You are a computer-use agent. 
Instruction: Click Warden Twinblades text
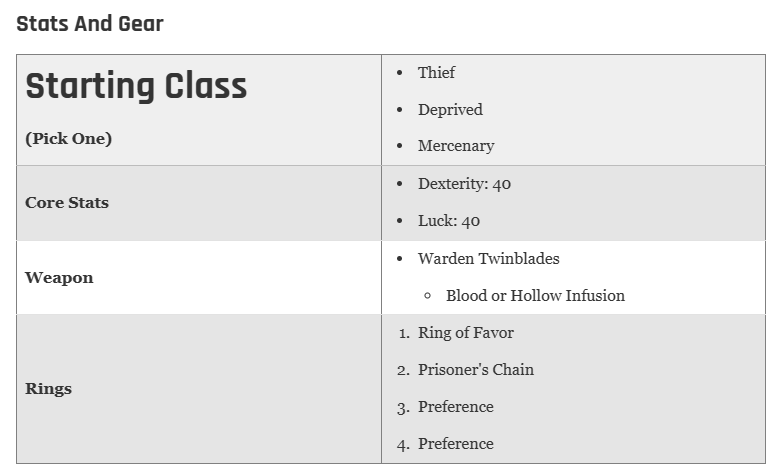click(x=489, y=258)
